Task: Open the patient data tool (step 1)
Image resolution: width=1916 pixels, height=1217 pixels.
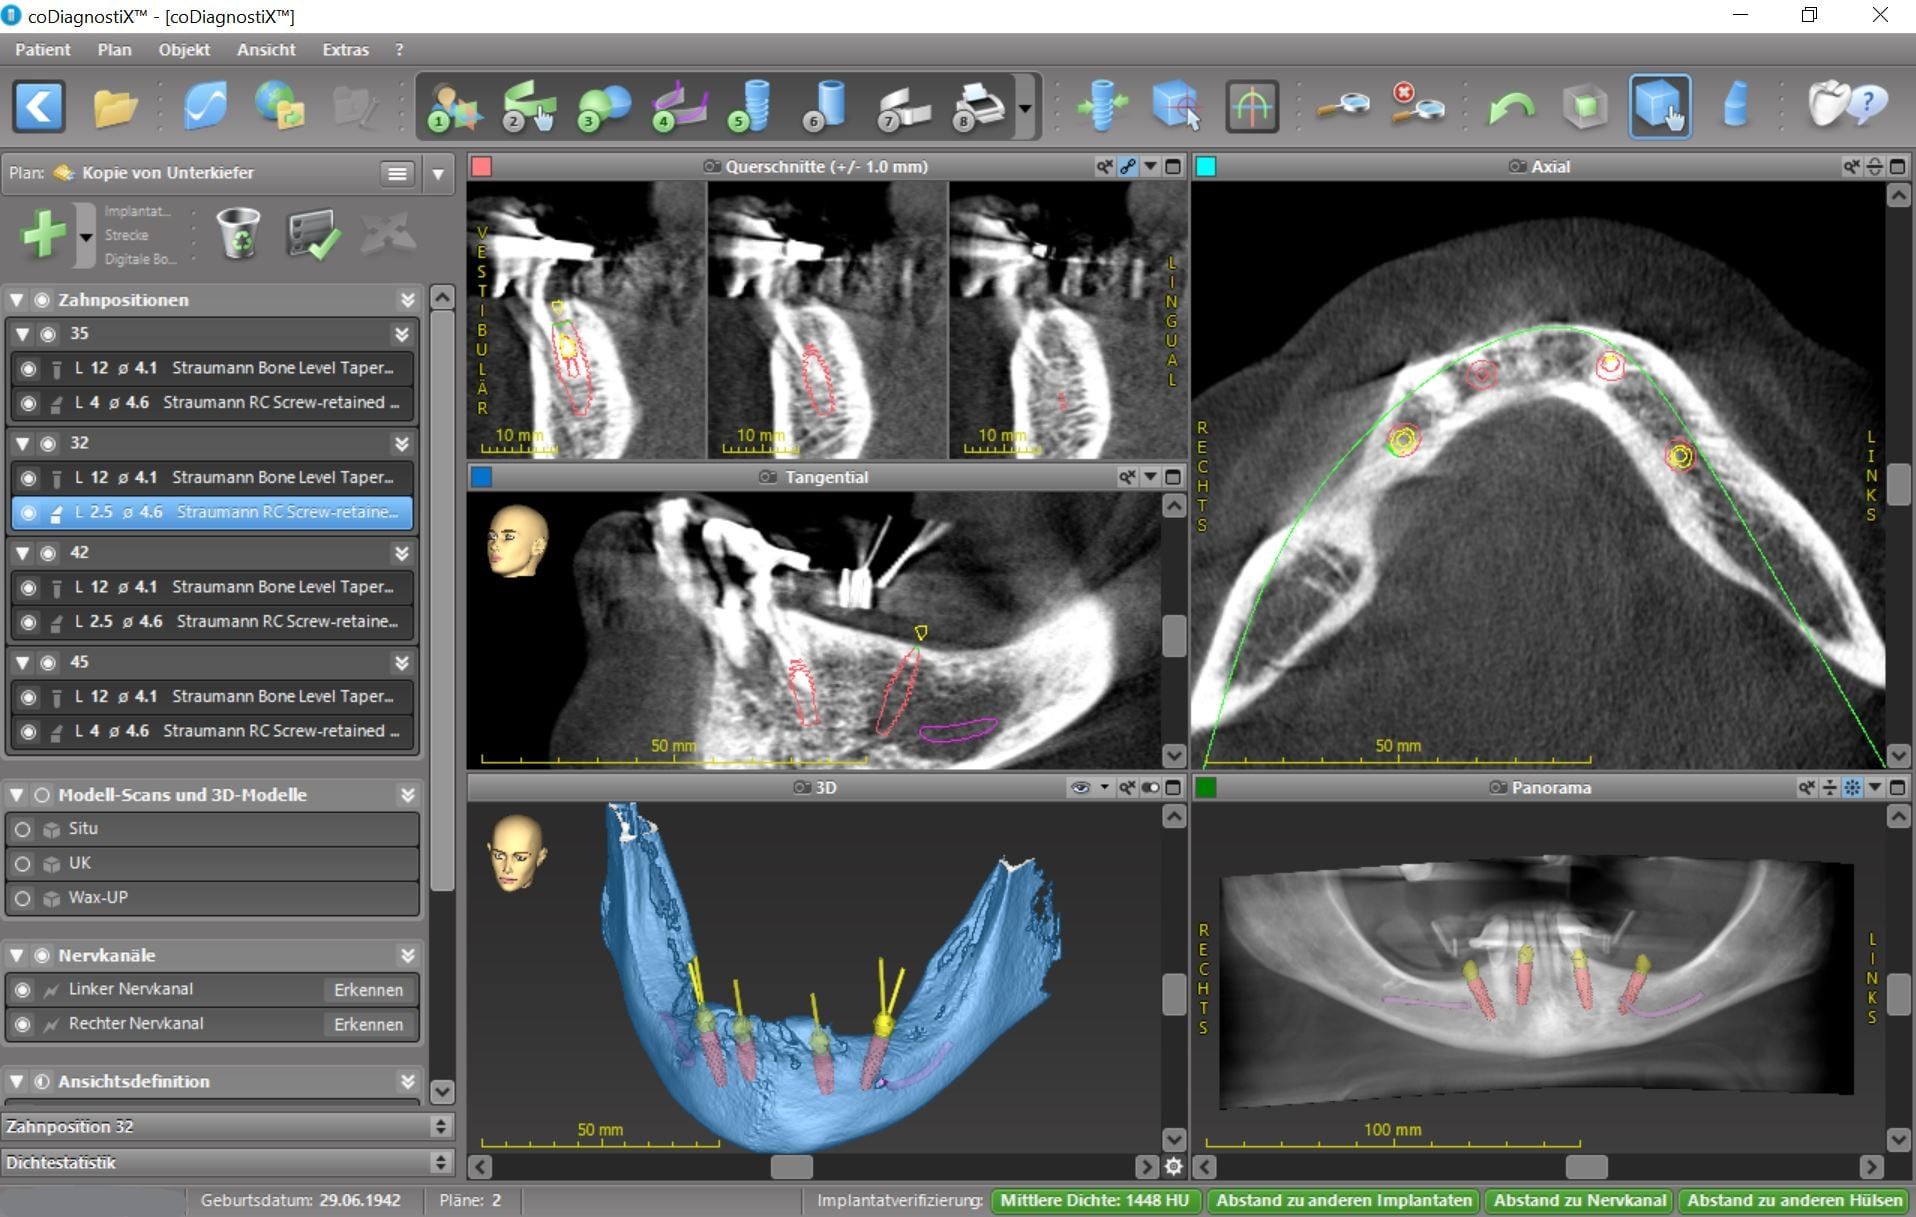Action: [452, 105]
